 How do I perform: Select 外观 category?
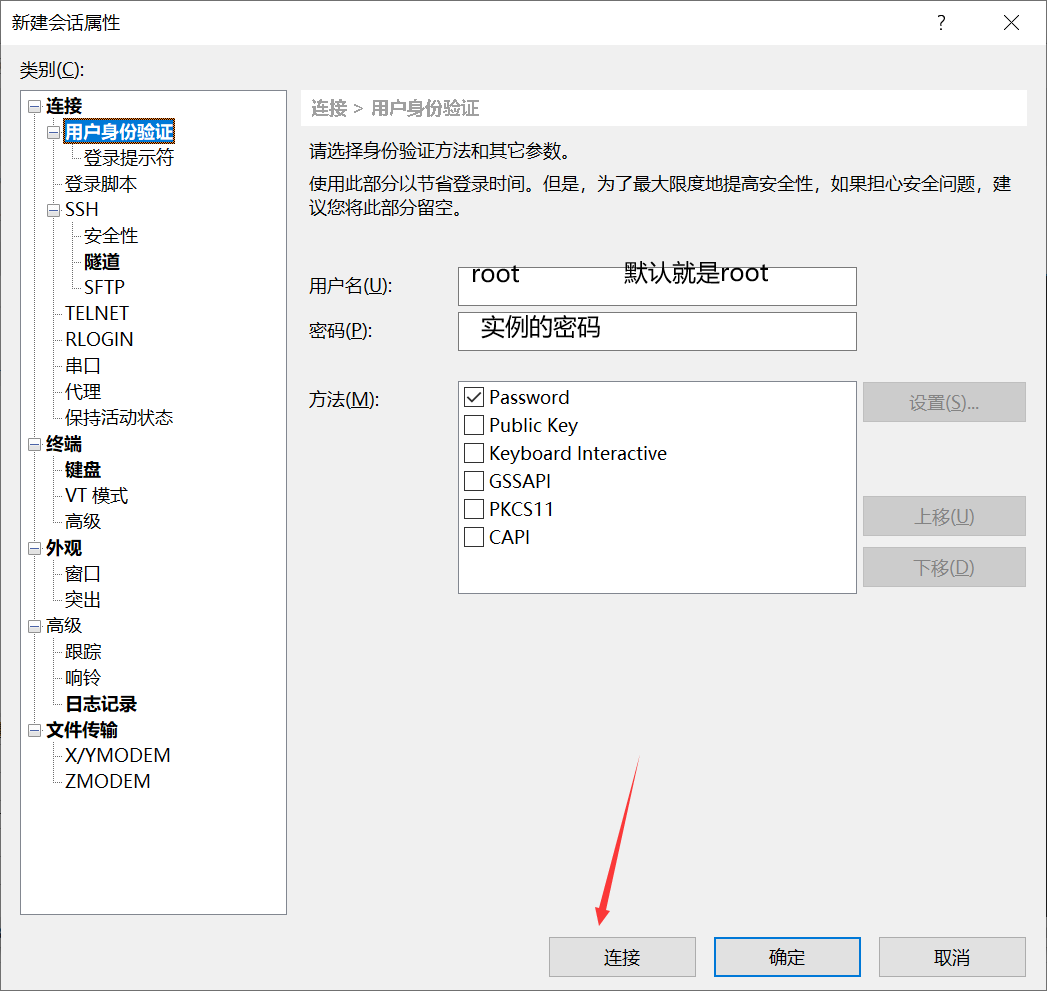coord(64,549)
